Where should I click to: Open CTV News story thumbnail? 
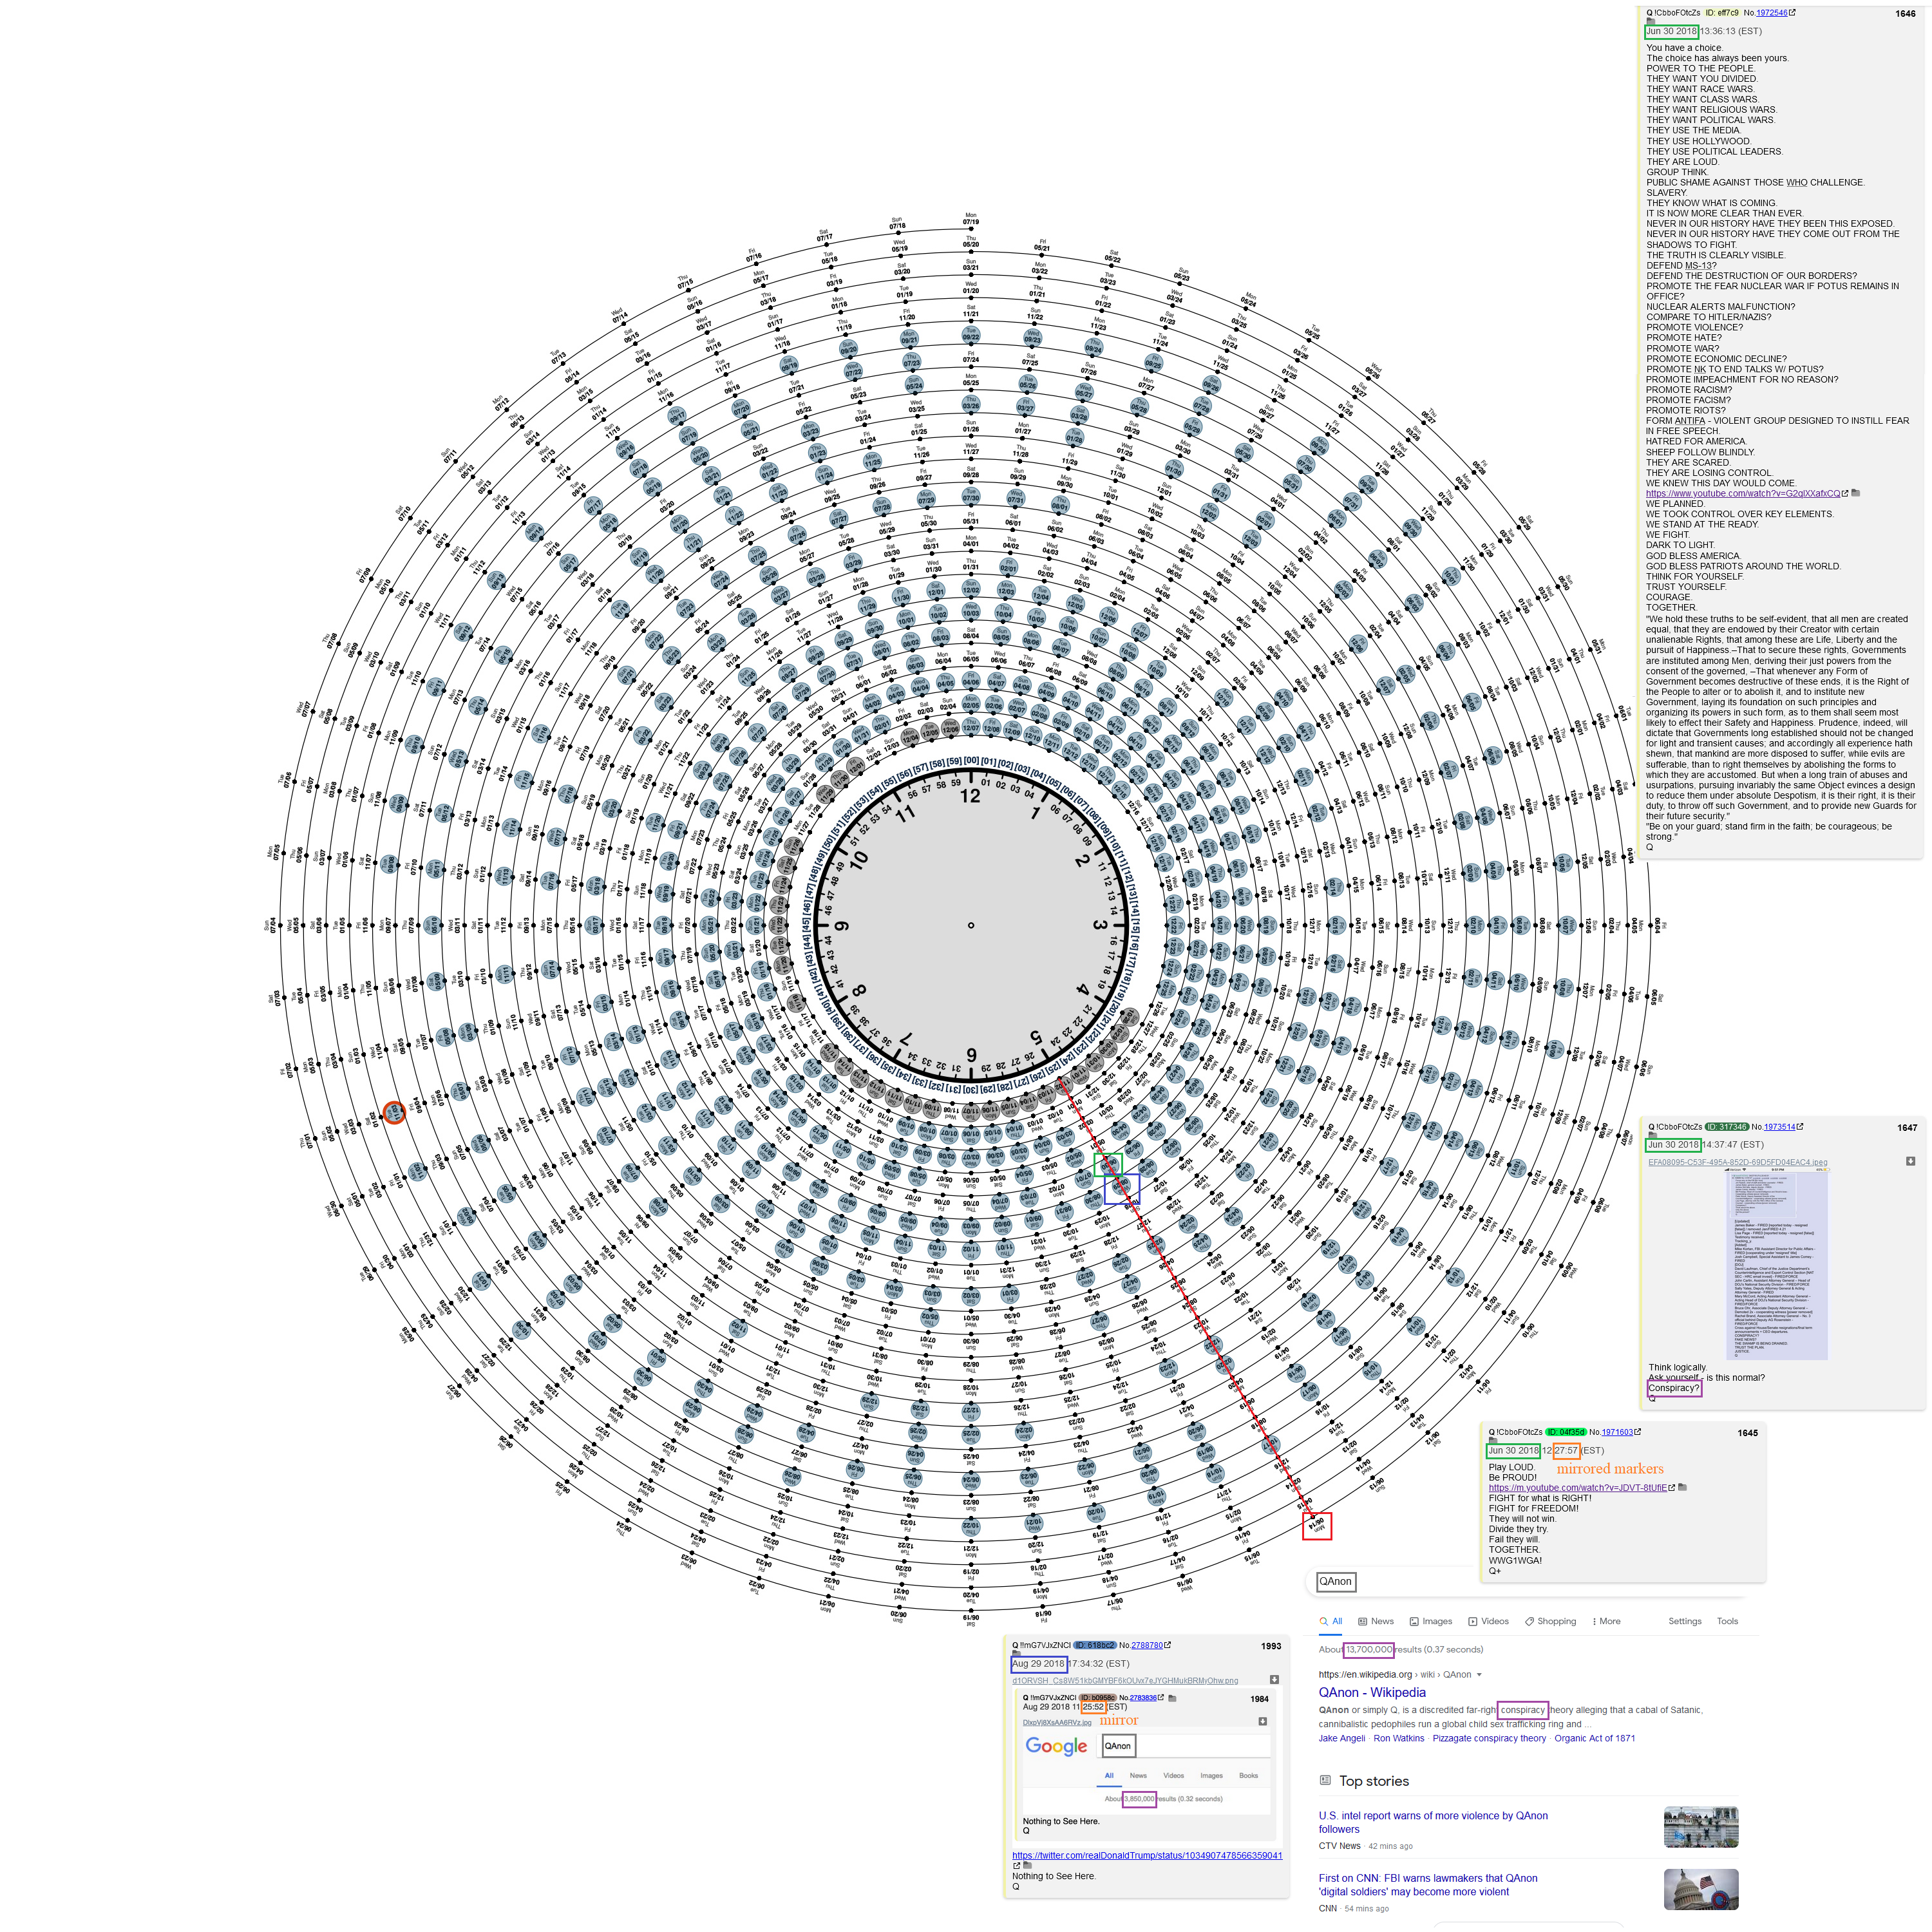[1701, 1827]
